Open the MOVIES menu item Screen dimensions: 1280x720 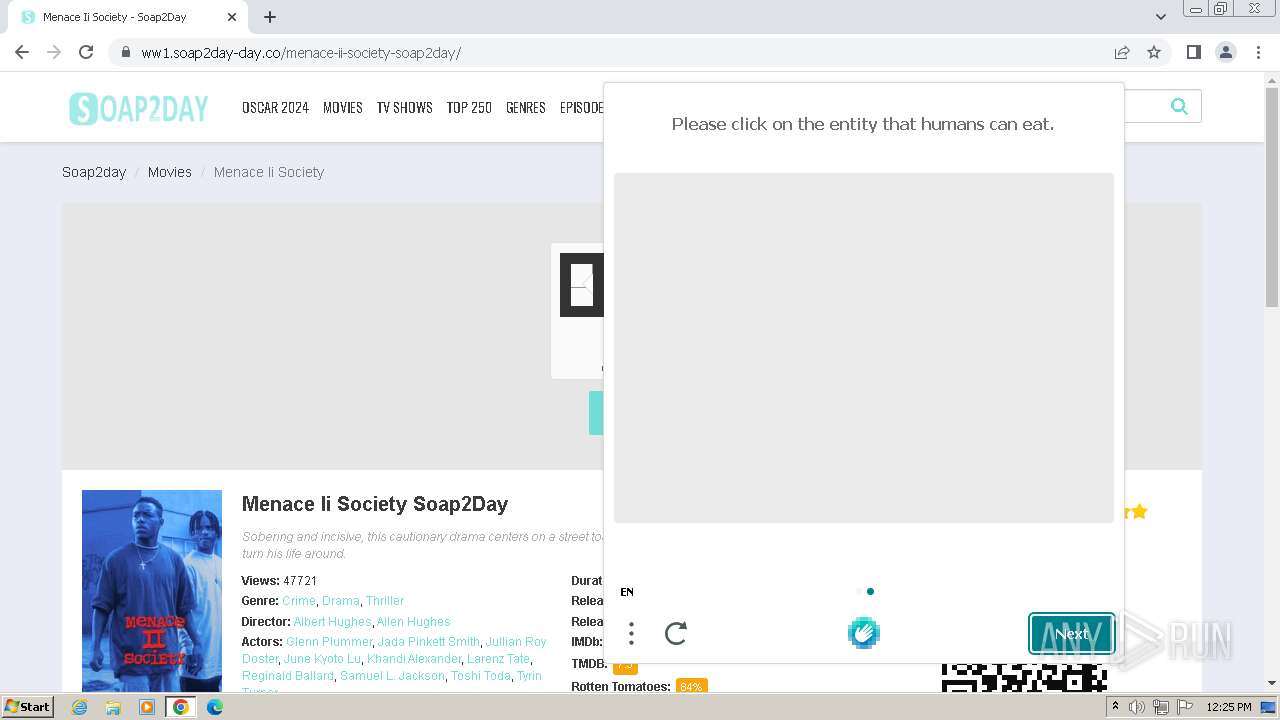[x=343, y=108]
